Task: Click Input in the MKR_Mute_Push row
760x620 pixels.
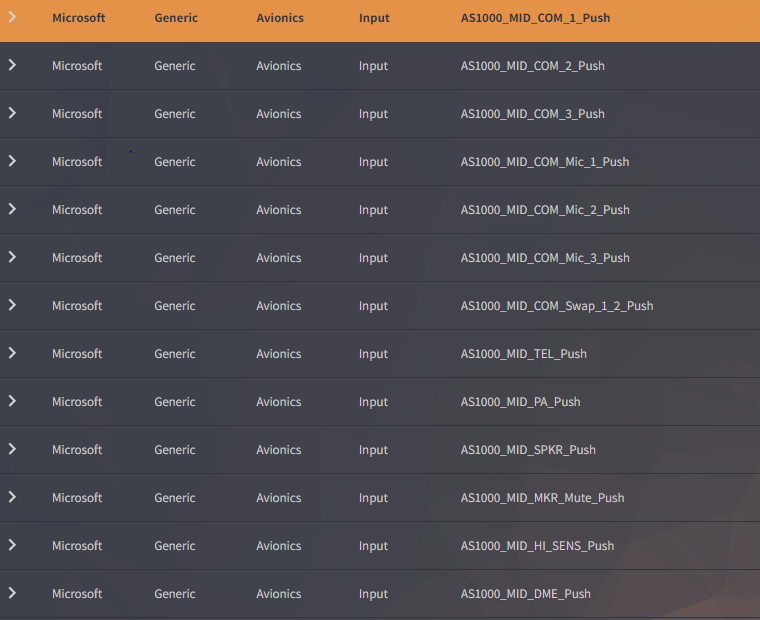Action: pos(373,498)
